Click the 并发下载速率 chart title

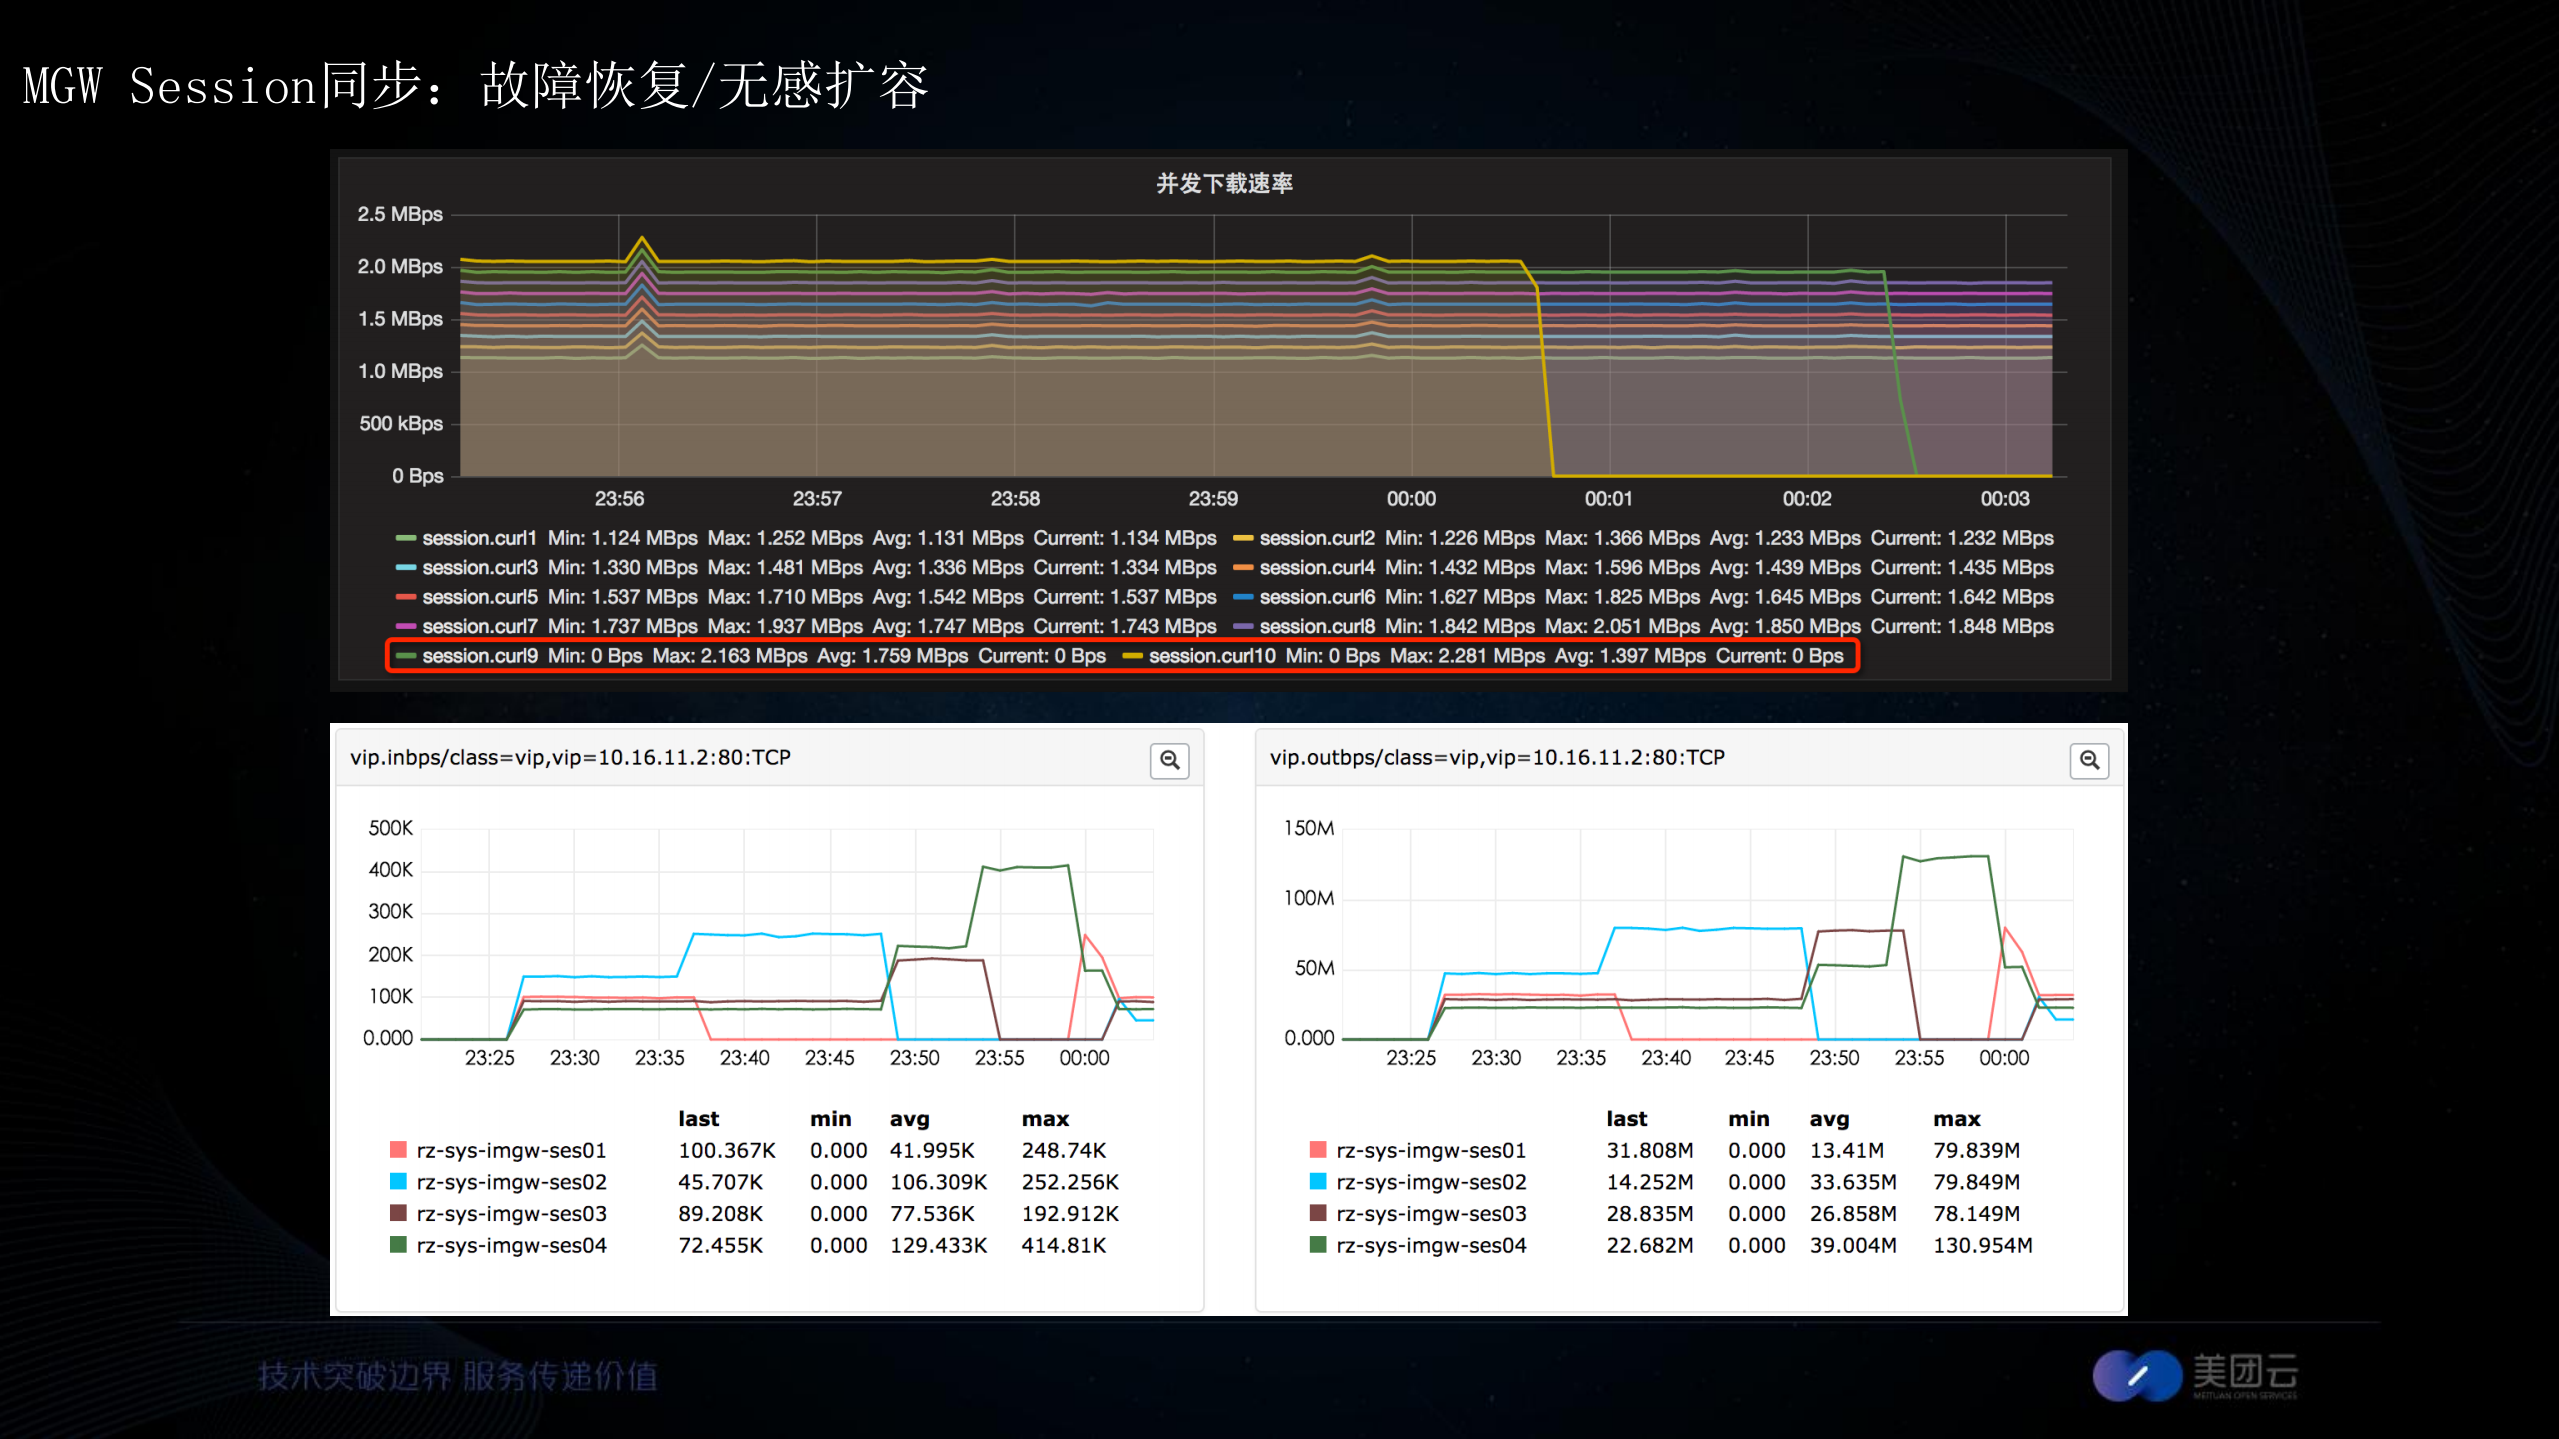(1224, 184)
